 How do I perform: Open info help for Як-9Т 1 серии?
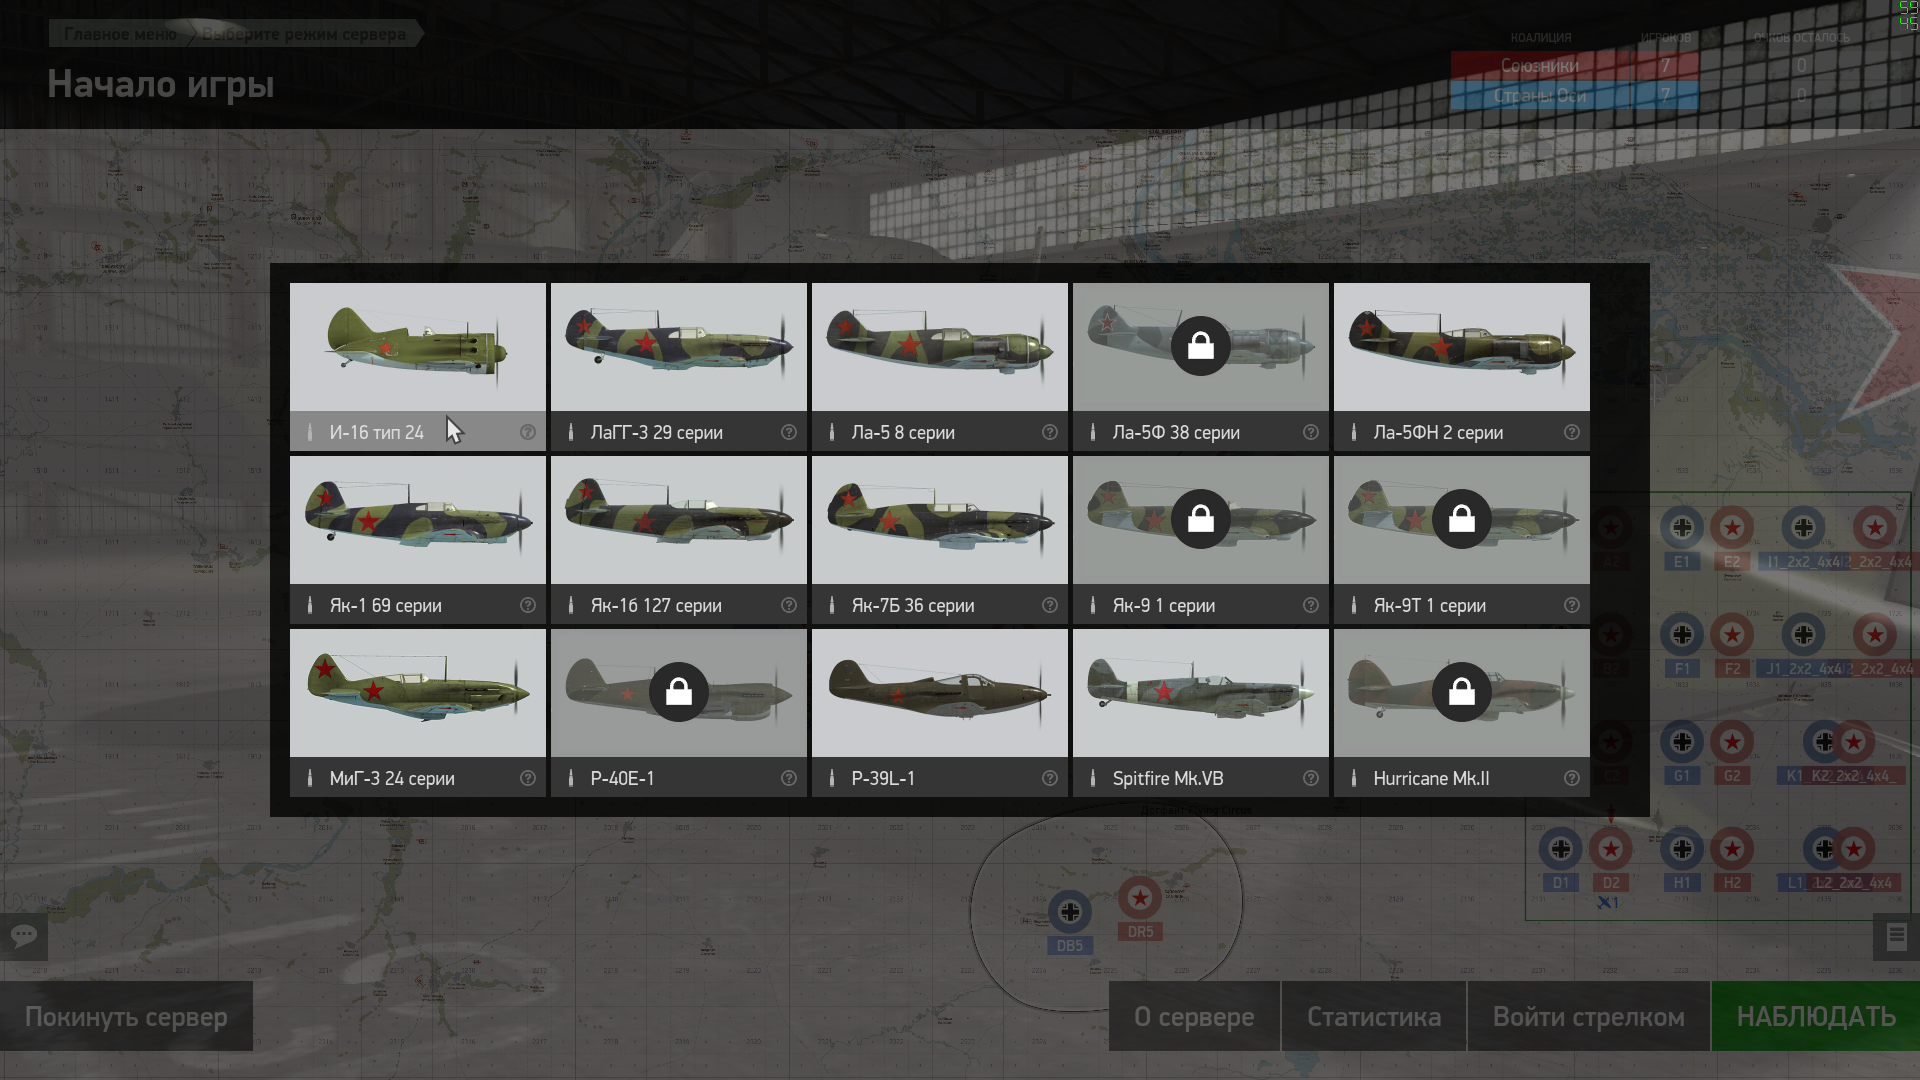coord(1571,605)
